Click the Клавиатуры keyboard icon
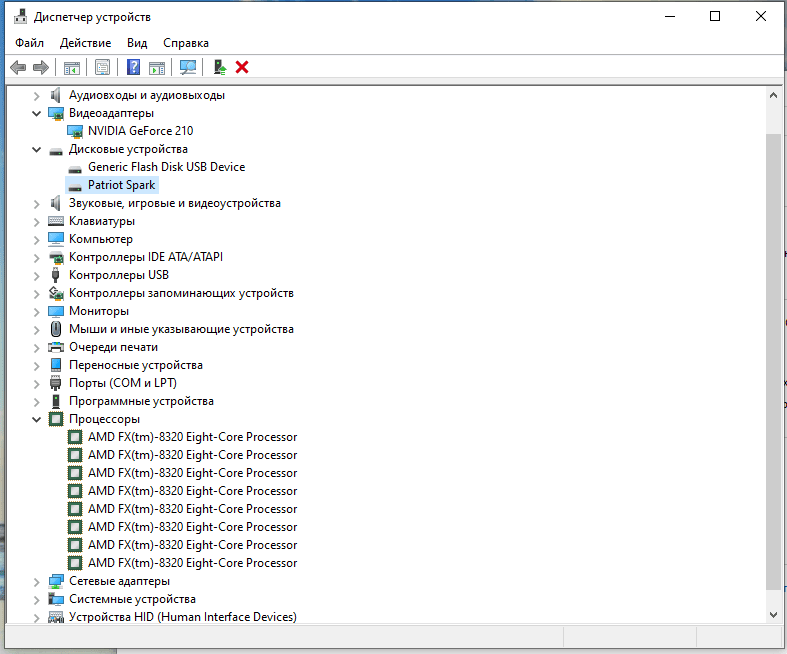Viewport: 787px width, 654px height. tap(56, 221)
